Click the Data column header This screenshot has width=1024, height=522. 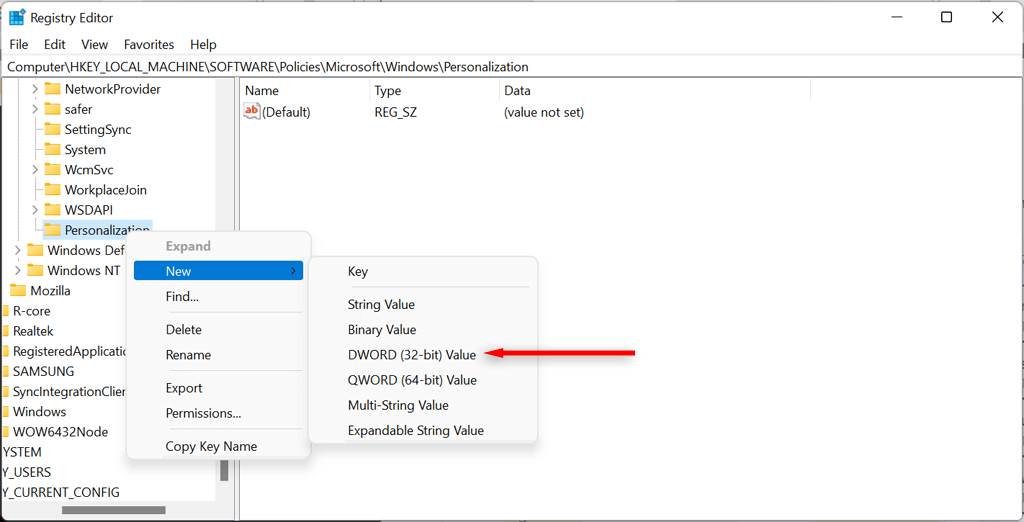(517, 90)
